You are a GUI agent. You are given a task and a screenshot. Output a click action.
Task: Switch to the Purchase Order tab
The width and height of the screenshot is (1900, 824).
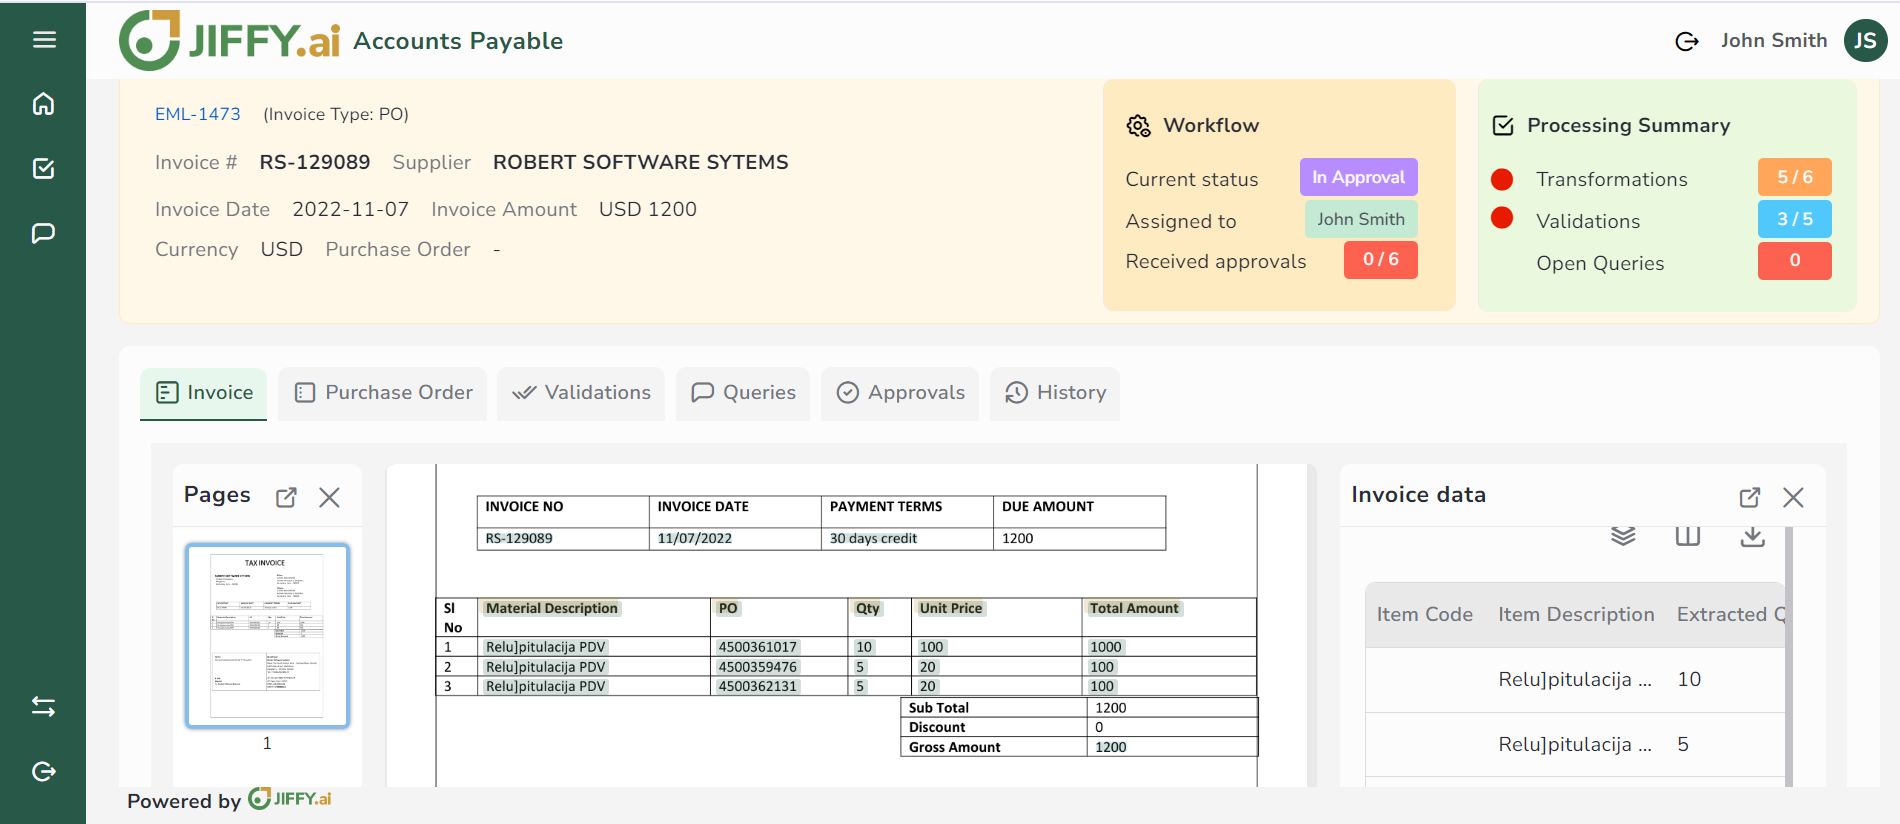pyautogui.click(x=383, y=393)
